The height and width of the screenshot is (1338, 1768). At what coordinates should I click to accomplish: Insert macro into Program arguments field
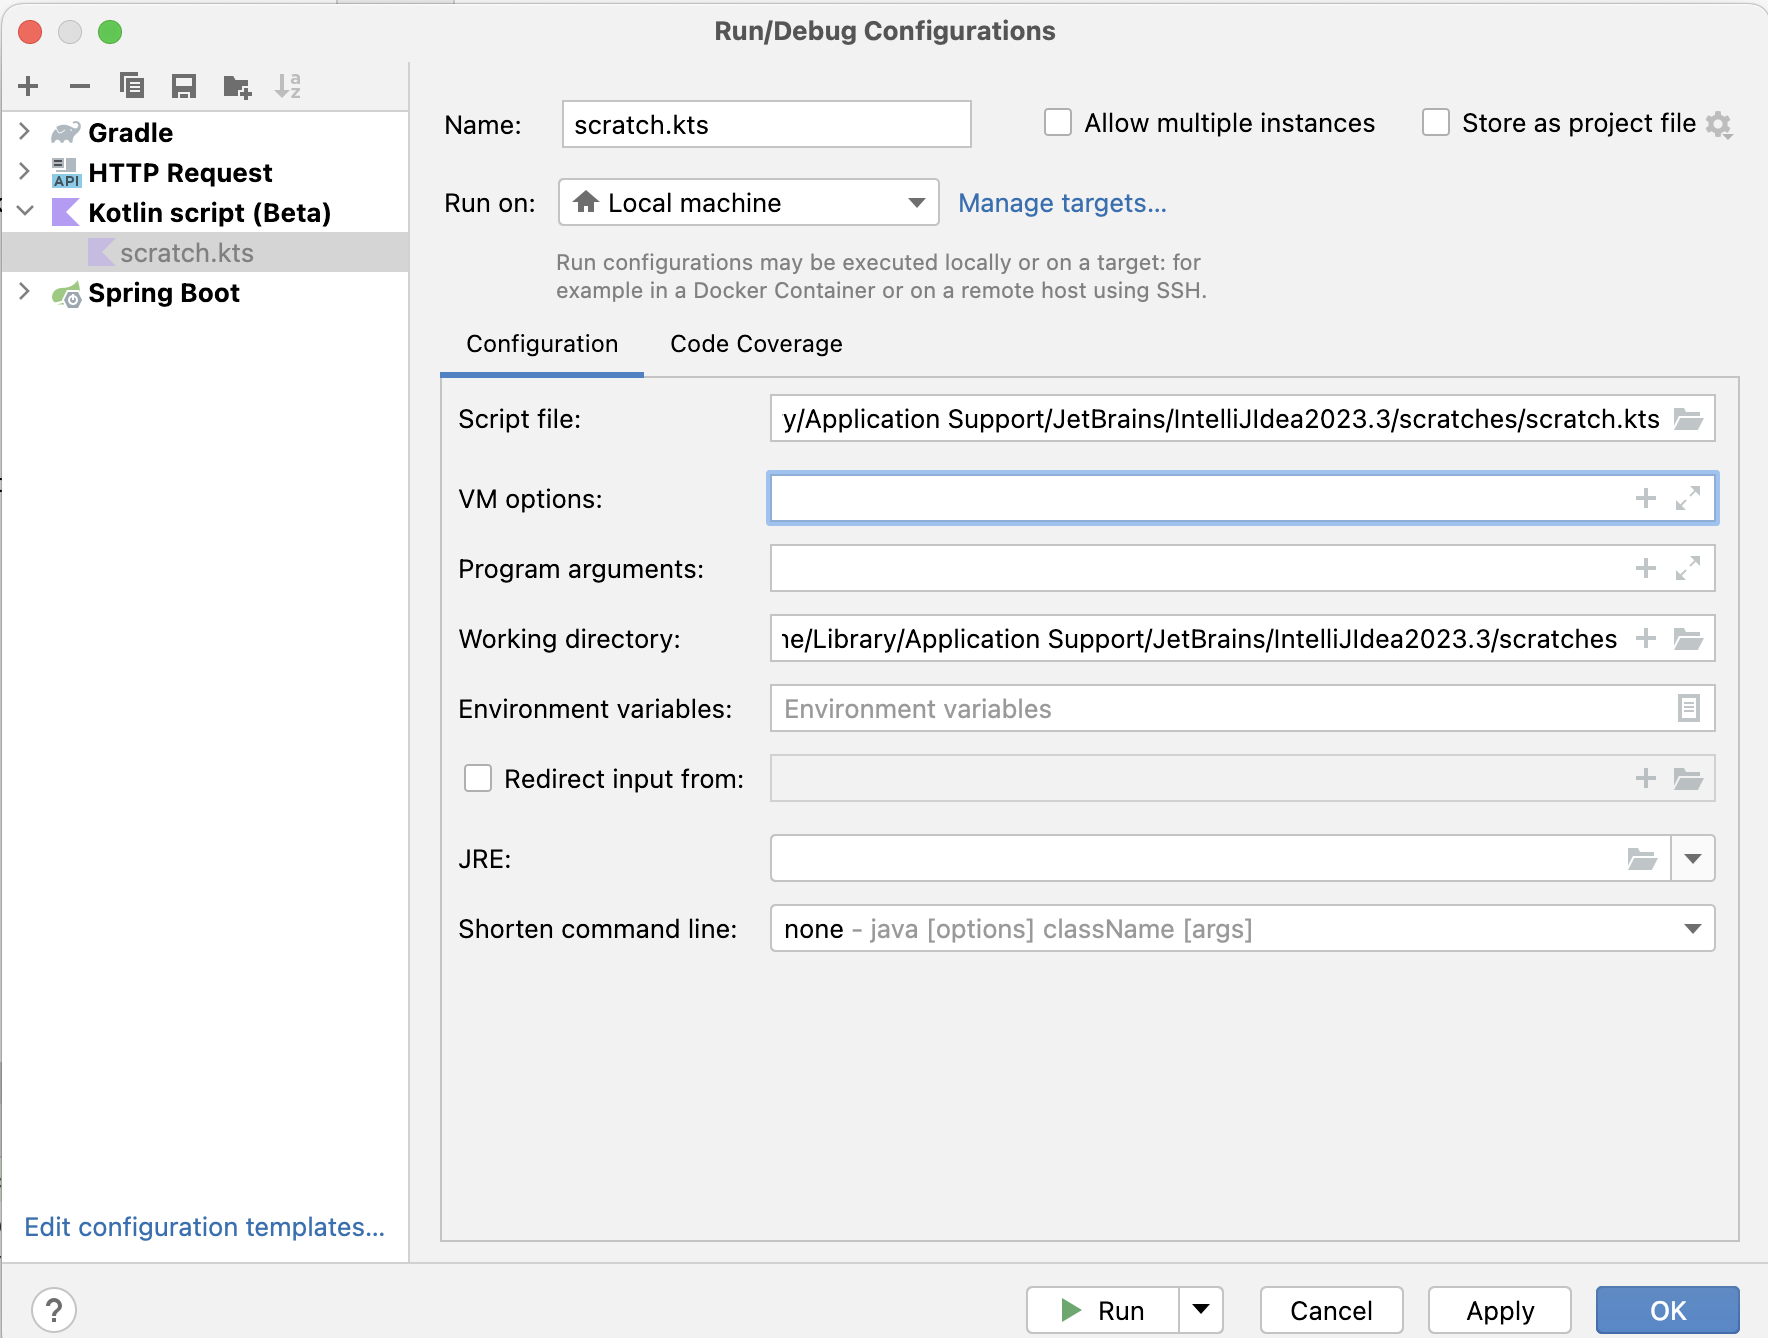coord(1646,568)
